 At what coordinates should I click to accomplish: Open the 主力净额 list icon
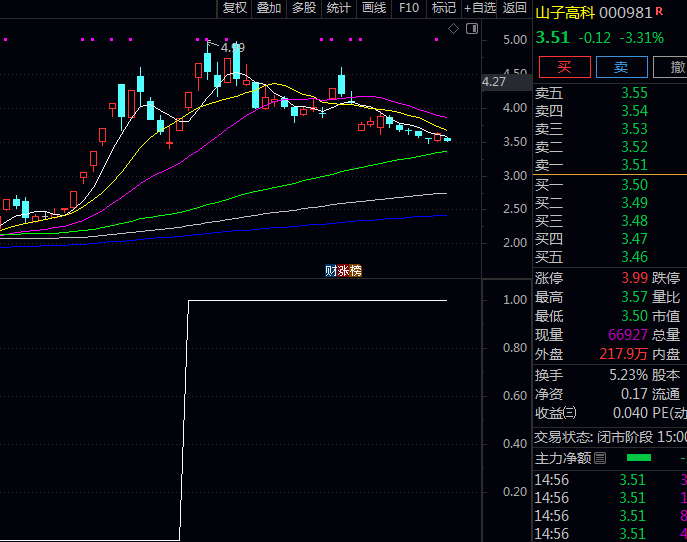(600, 459)
